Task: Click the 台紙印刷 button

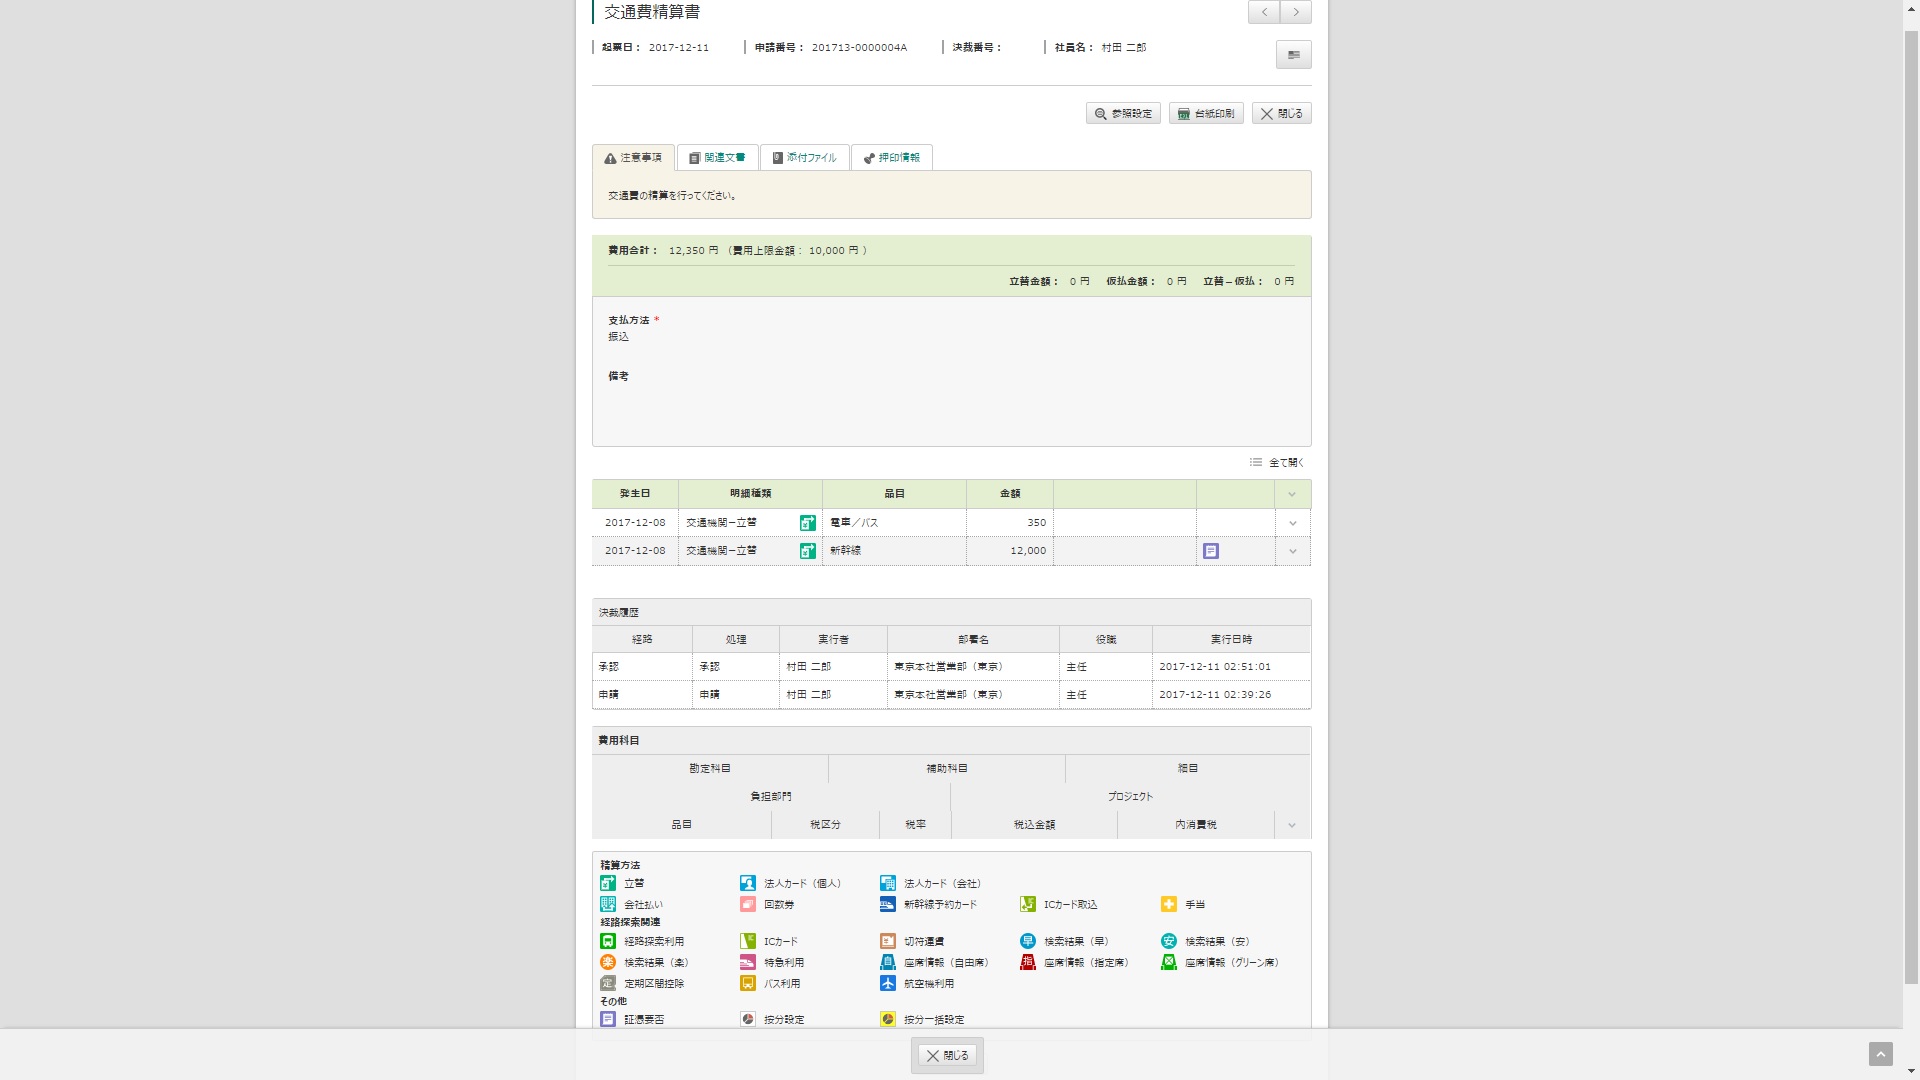Action: [1206, 114]
